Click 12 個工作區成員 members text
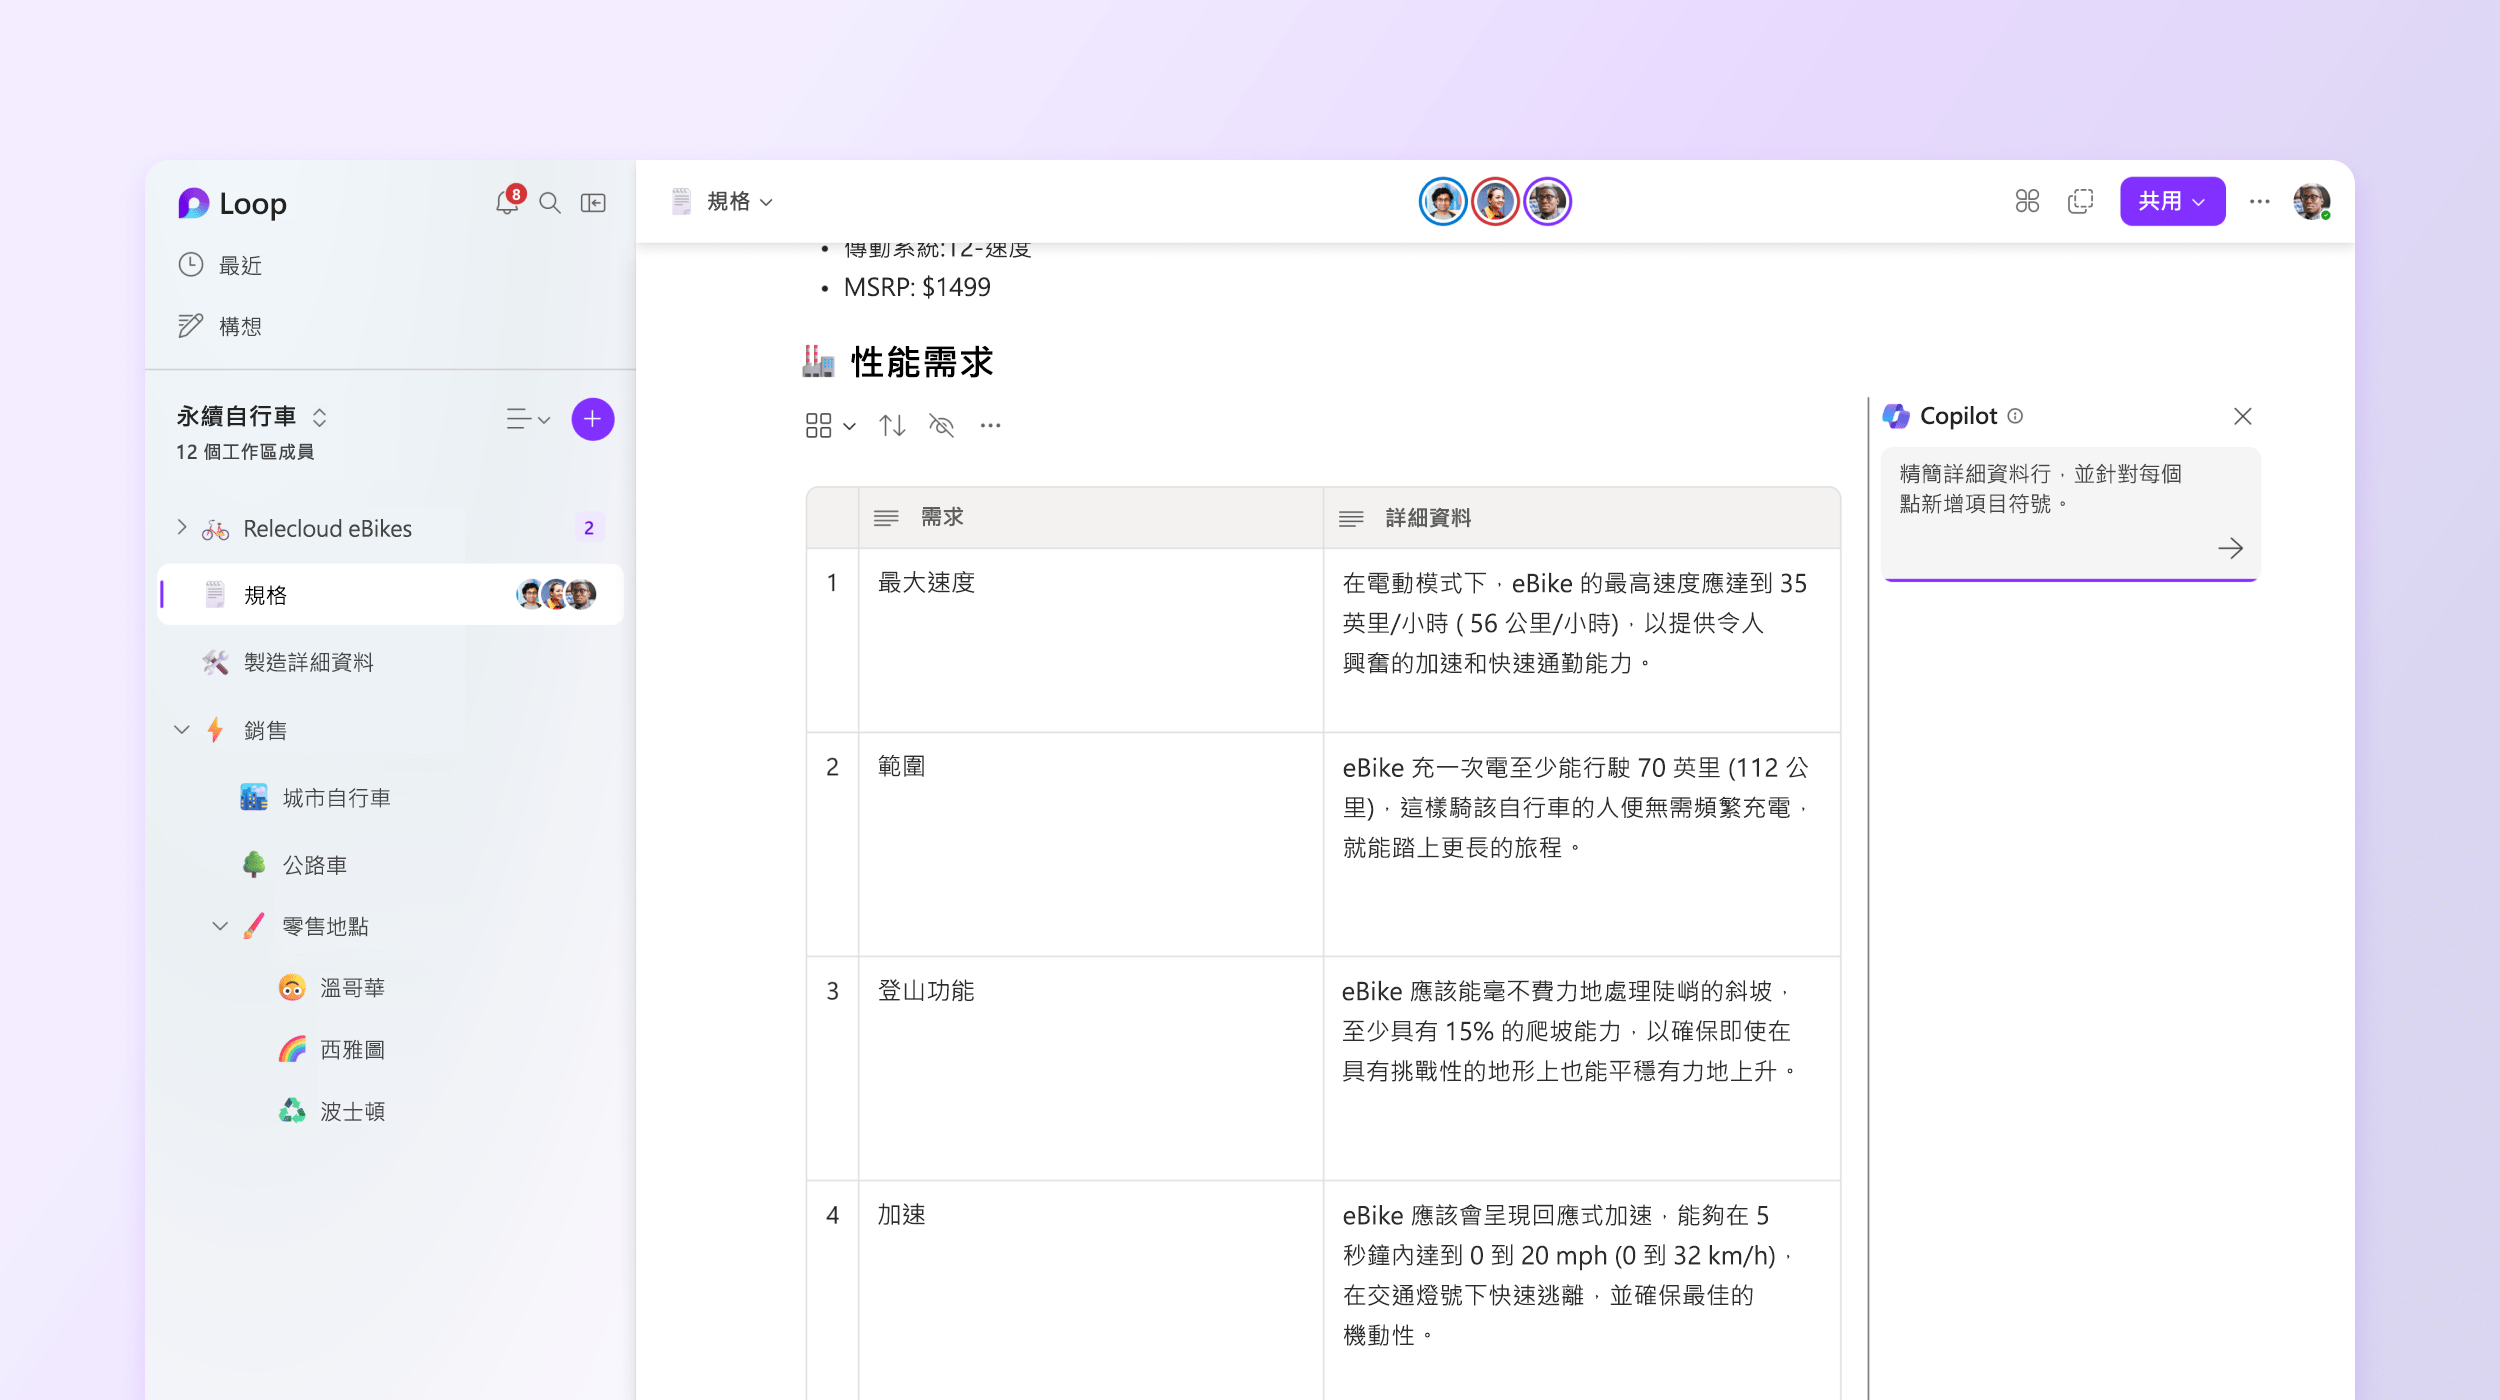Image resolution: width=2500 pixels, height=1400 pixels. [245, 452]
